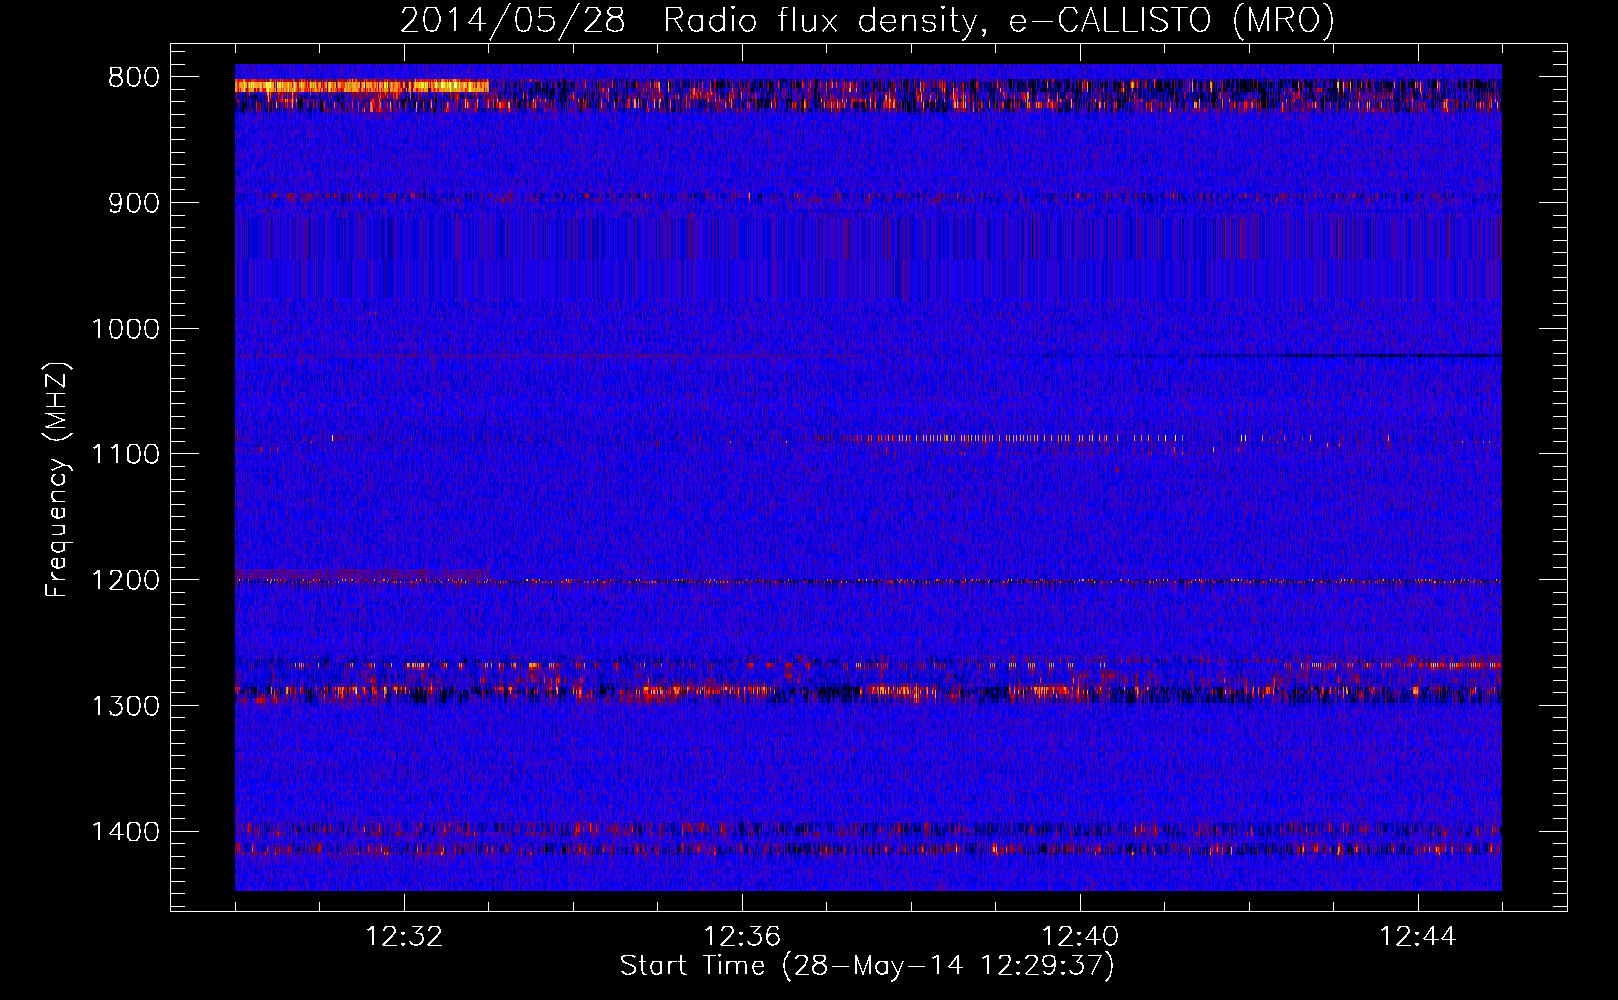Click the 'Frequency (MHZ)' axis label
The height and width of the screenshot is (1000, 1618).
coord(57,480)
